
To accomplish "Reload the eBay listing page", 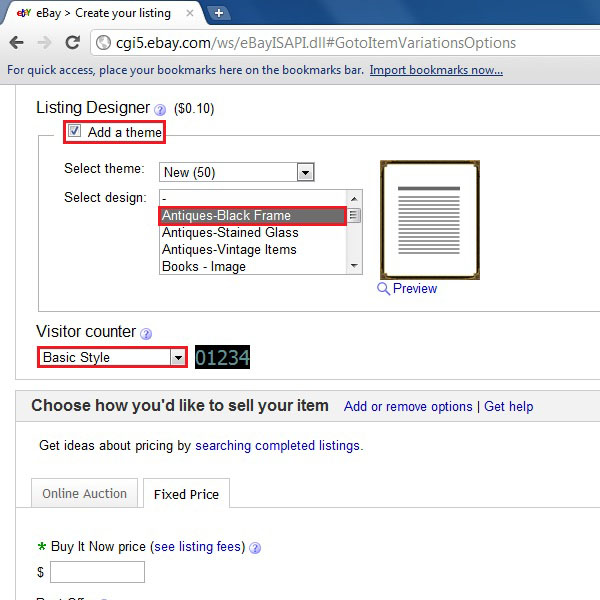I will coord(72,42).
